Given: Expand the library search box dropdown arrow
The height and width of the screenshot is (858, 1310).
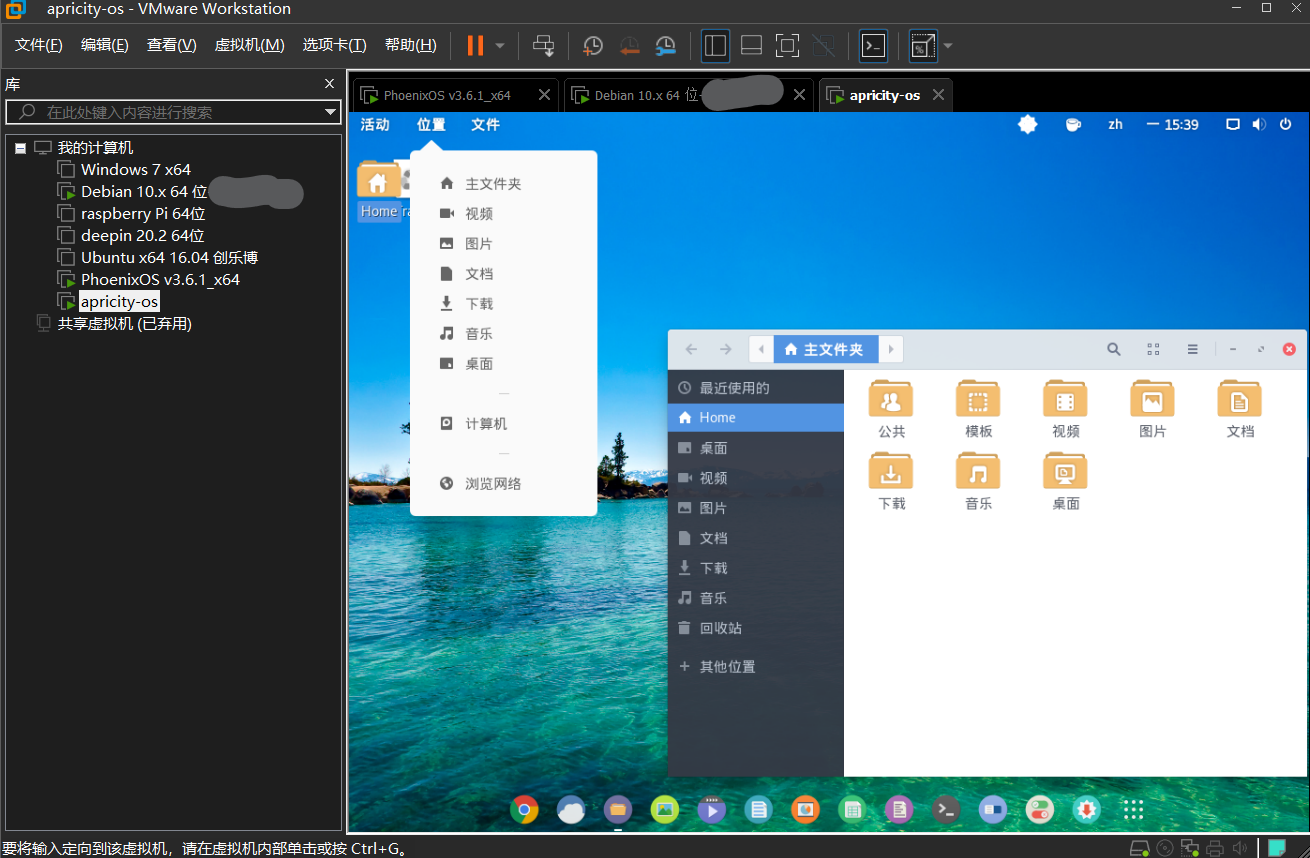Looking at the screenshot, I should point(331,112).
